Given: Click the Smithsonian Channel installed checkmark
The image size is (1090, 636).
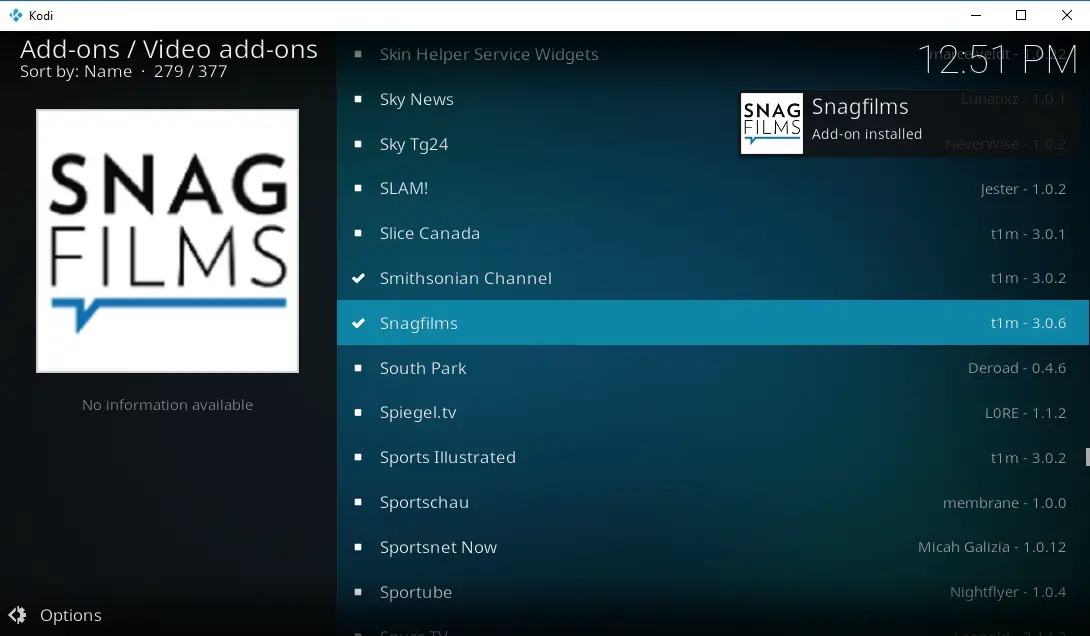Looking at the screenshot, I should click(358, 278).
